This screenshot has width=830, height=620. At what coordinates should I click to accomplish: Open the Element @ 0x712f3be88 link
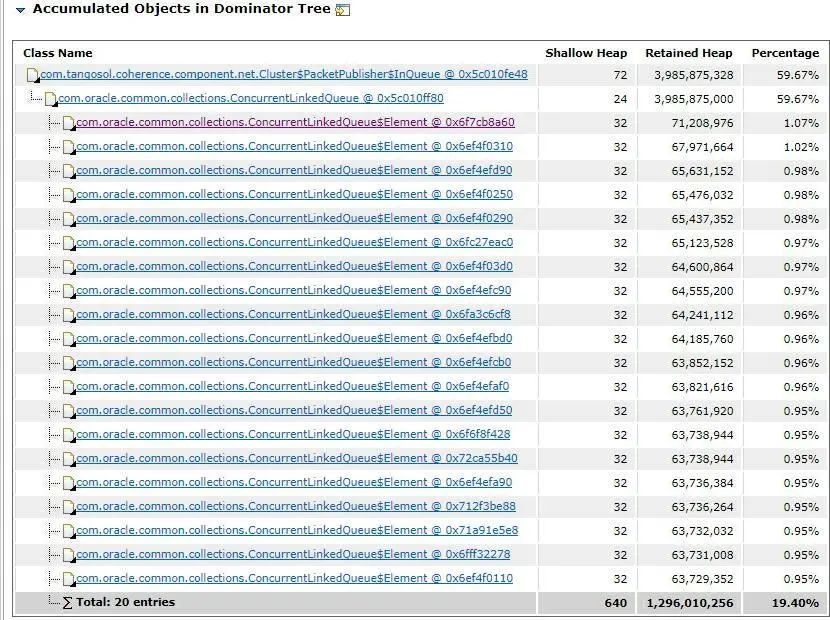[x=295, y=507]
